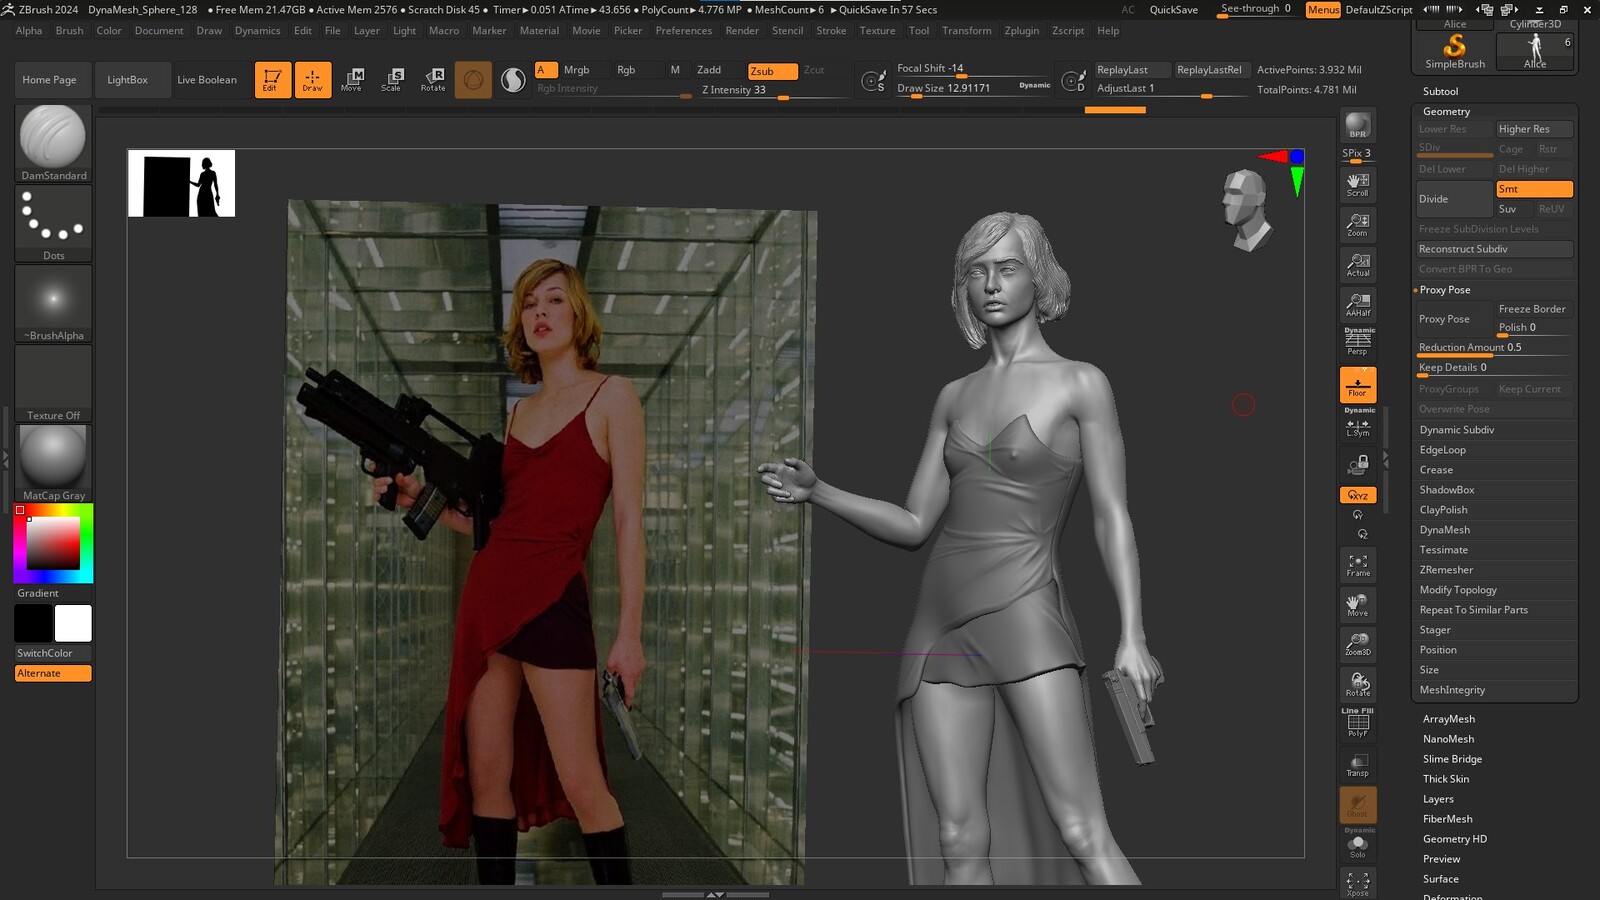This screenshot has height=900, width=1600.
Task: Activate Edit mode button
Action: coord(273,80)
